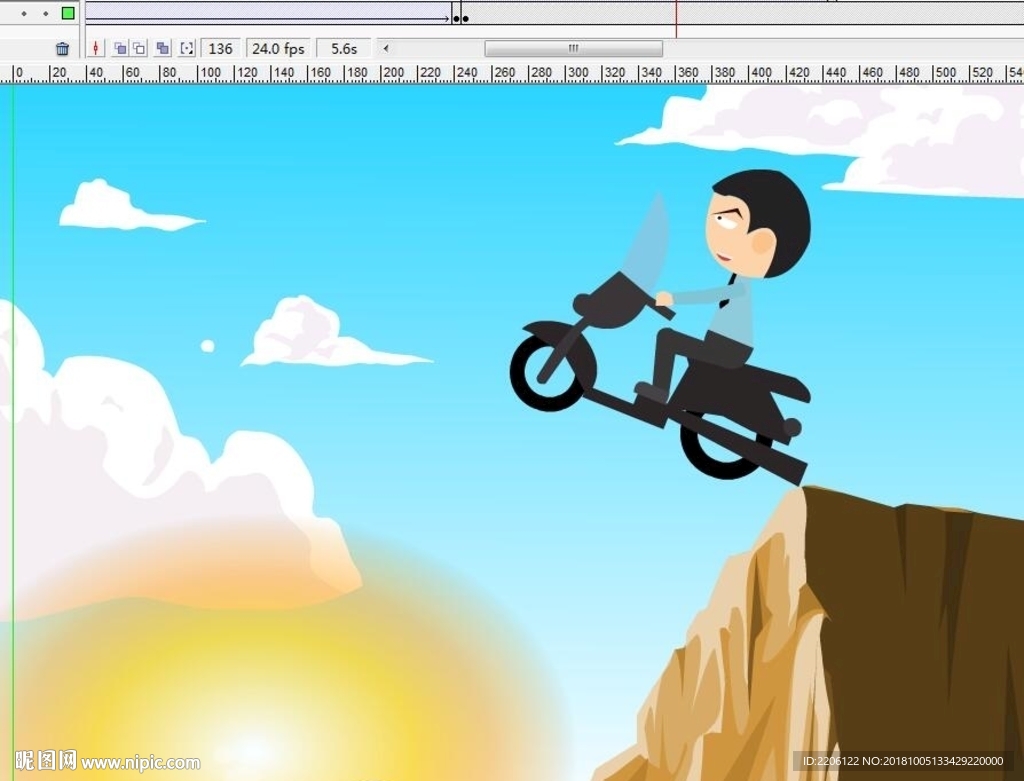Select the second keyframe after the tween
The height and width of the screenshot is (781, 1024).
465,18
